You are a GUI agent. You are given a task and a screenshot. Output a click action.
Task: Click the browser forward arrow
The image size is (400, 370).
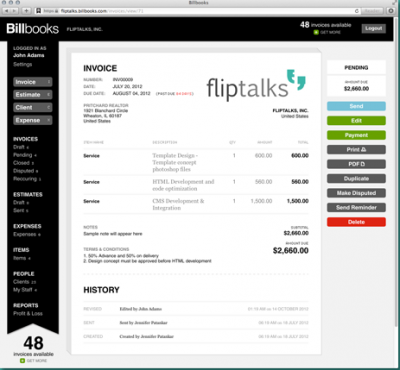15,11
